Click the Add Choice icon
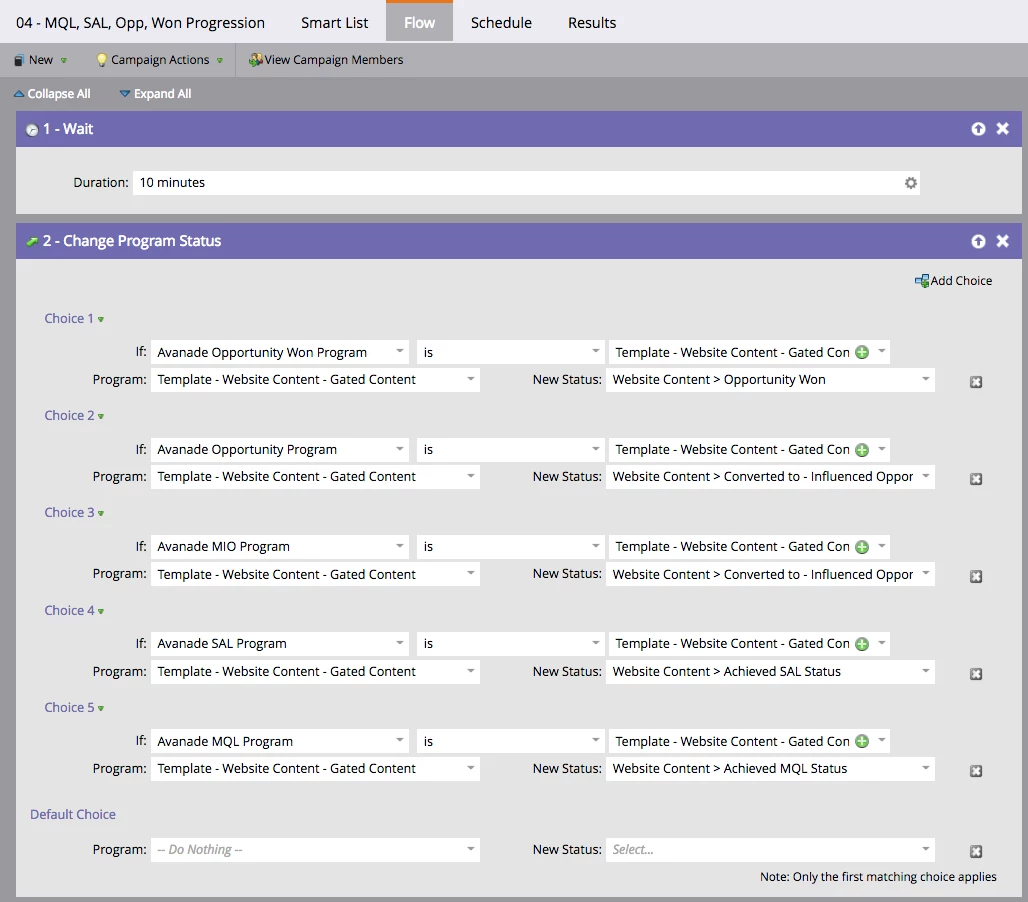1028x902 pixels. pyautogui.click(x=922, y=281)
